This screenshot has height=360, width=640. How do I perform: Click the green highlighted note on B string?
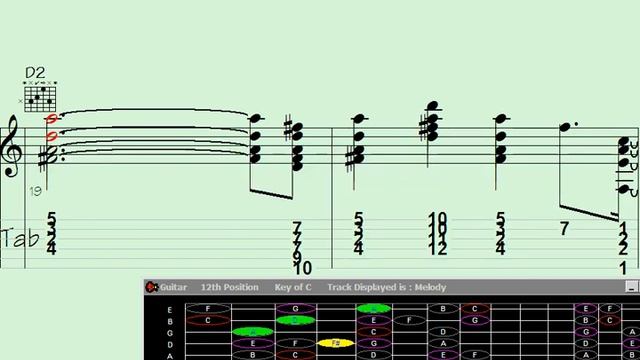pyautogui.click(x=295, y=320)
